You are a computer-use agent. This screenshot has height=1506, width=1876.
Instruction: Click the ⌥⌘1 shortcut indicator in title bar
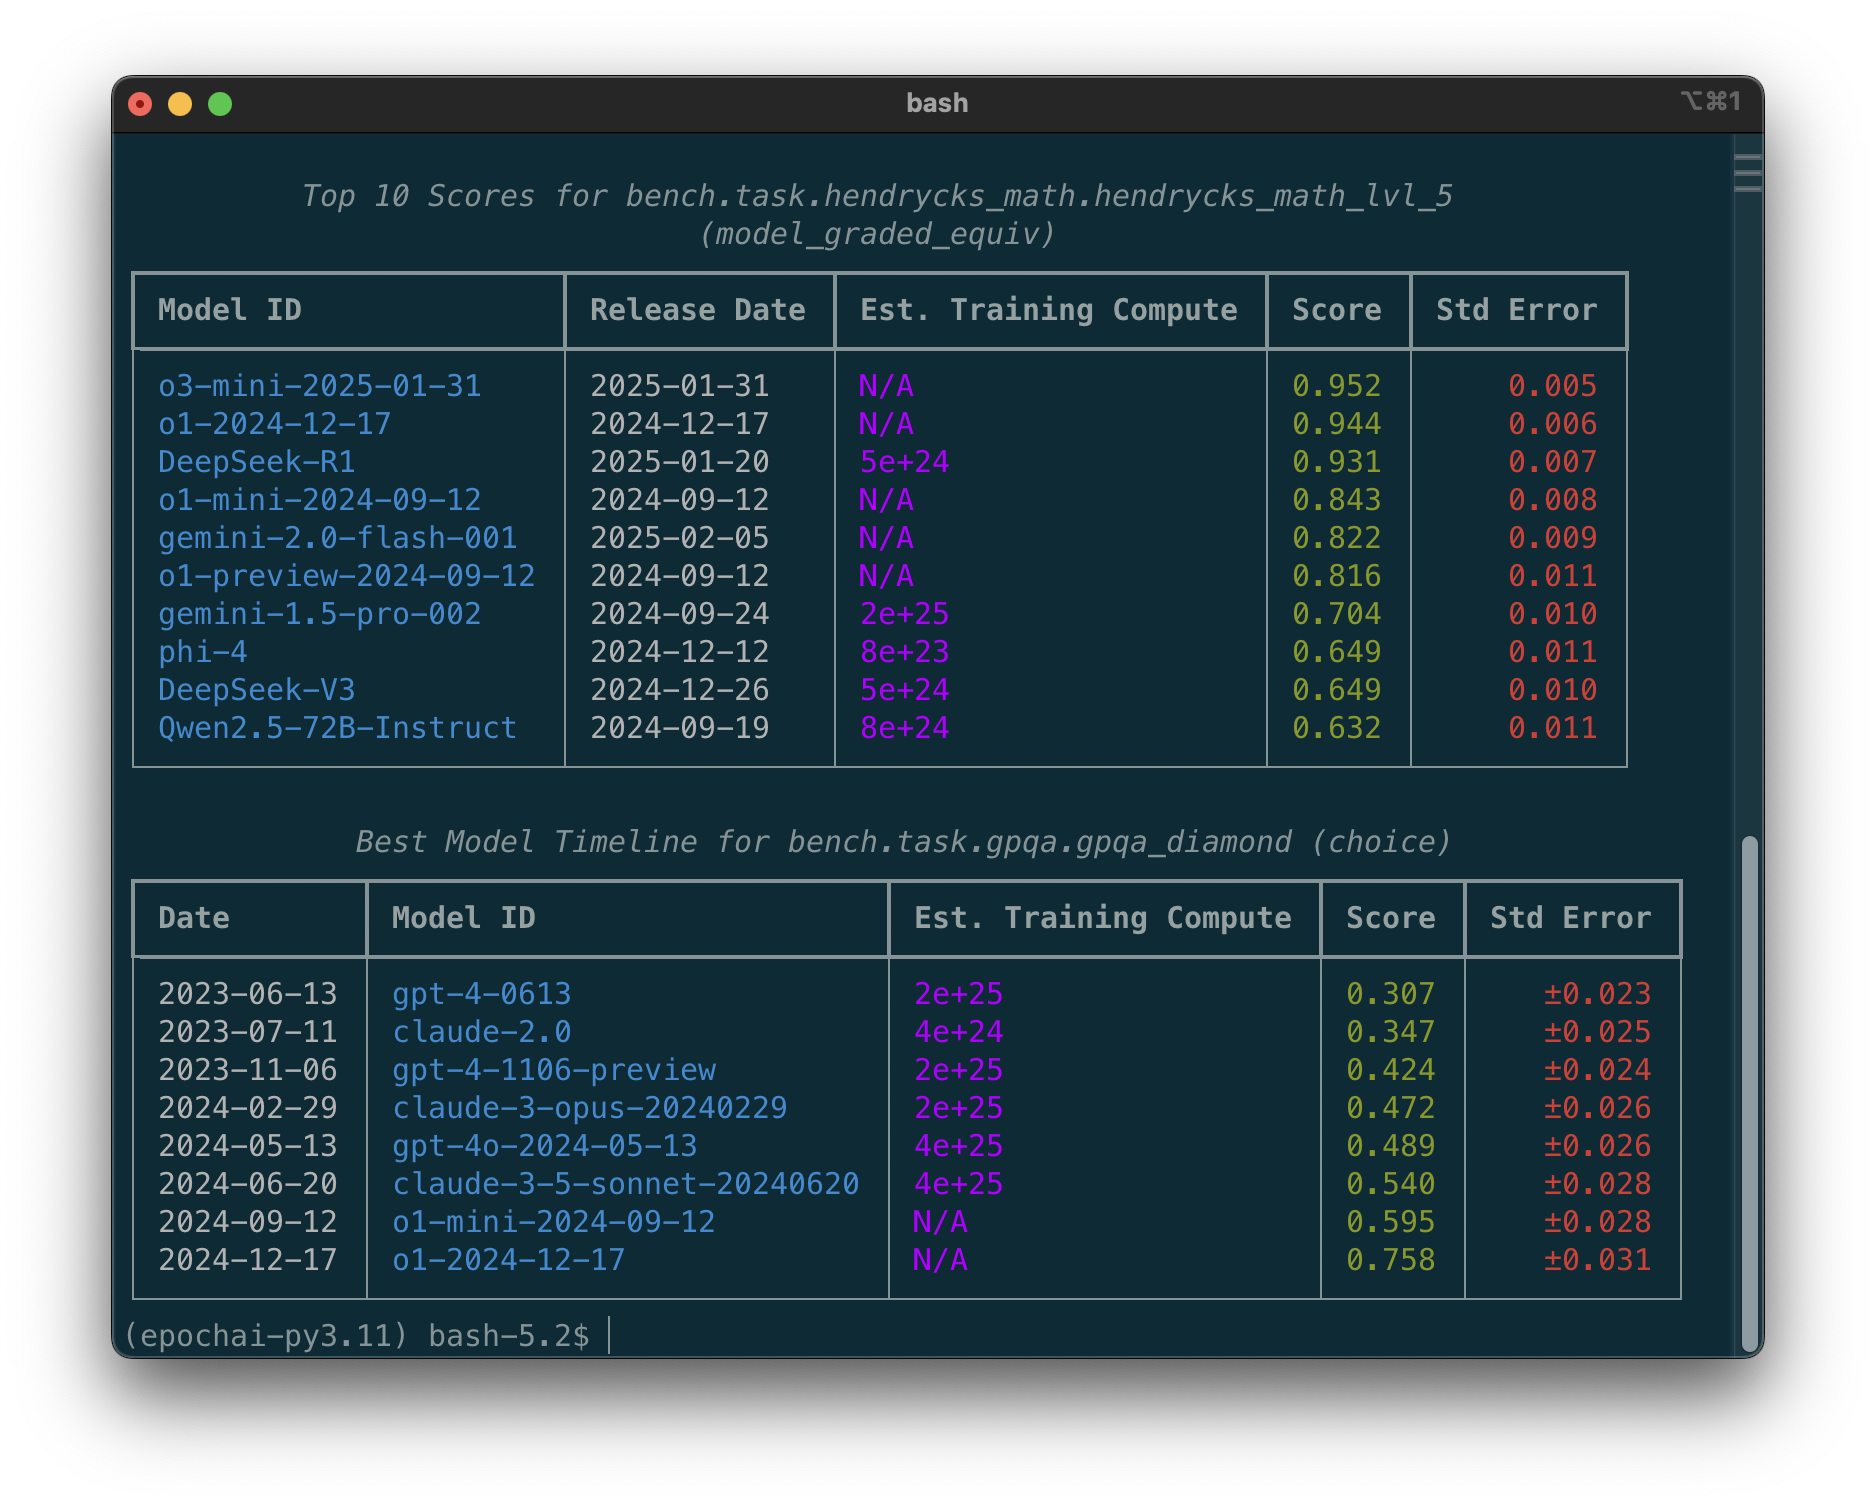click(x=1710, y=102)
